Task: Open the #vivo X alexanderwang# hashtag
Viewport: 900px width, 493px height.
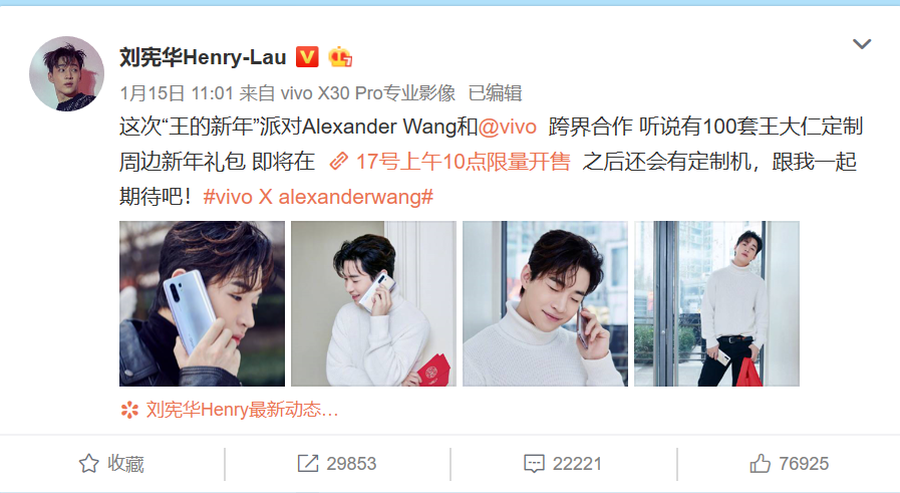Action: coord(318,197)
